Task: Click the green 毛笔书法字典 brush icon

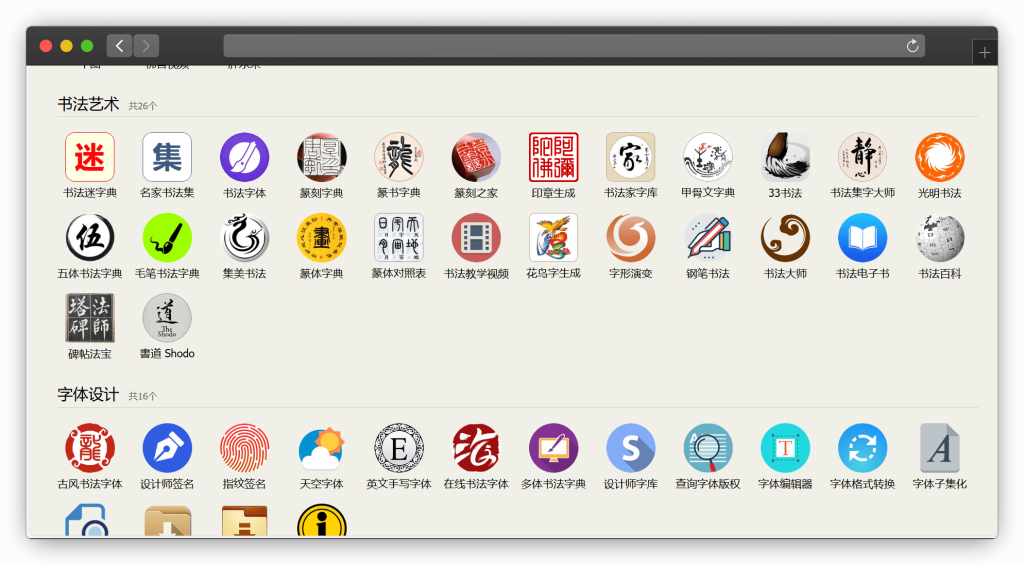Action: 167,238
